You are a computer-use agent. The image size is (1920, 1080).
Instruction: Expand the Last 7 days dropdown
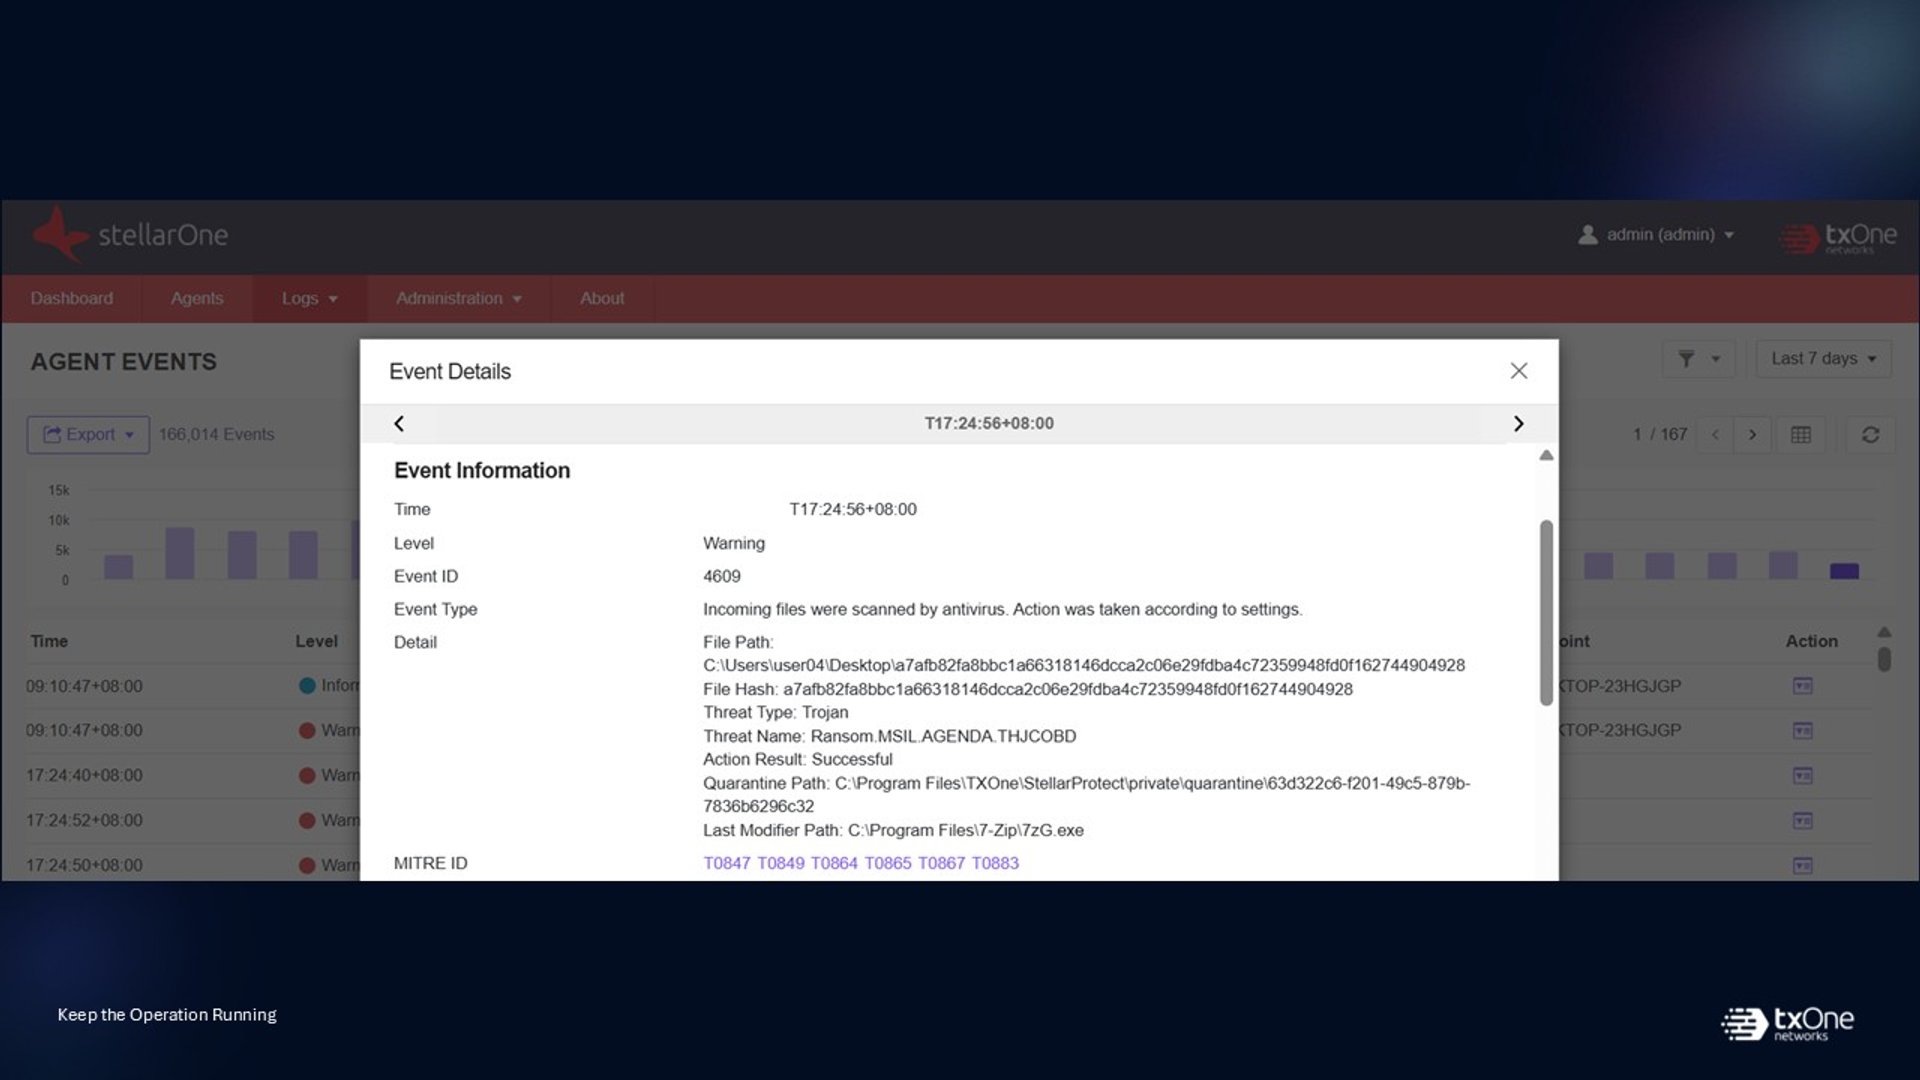pyautogui.click(x=1823, y=359)
